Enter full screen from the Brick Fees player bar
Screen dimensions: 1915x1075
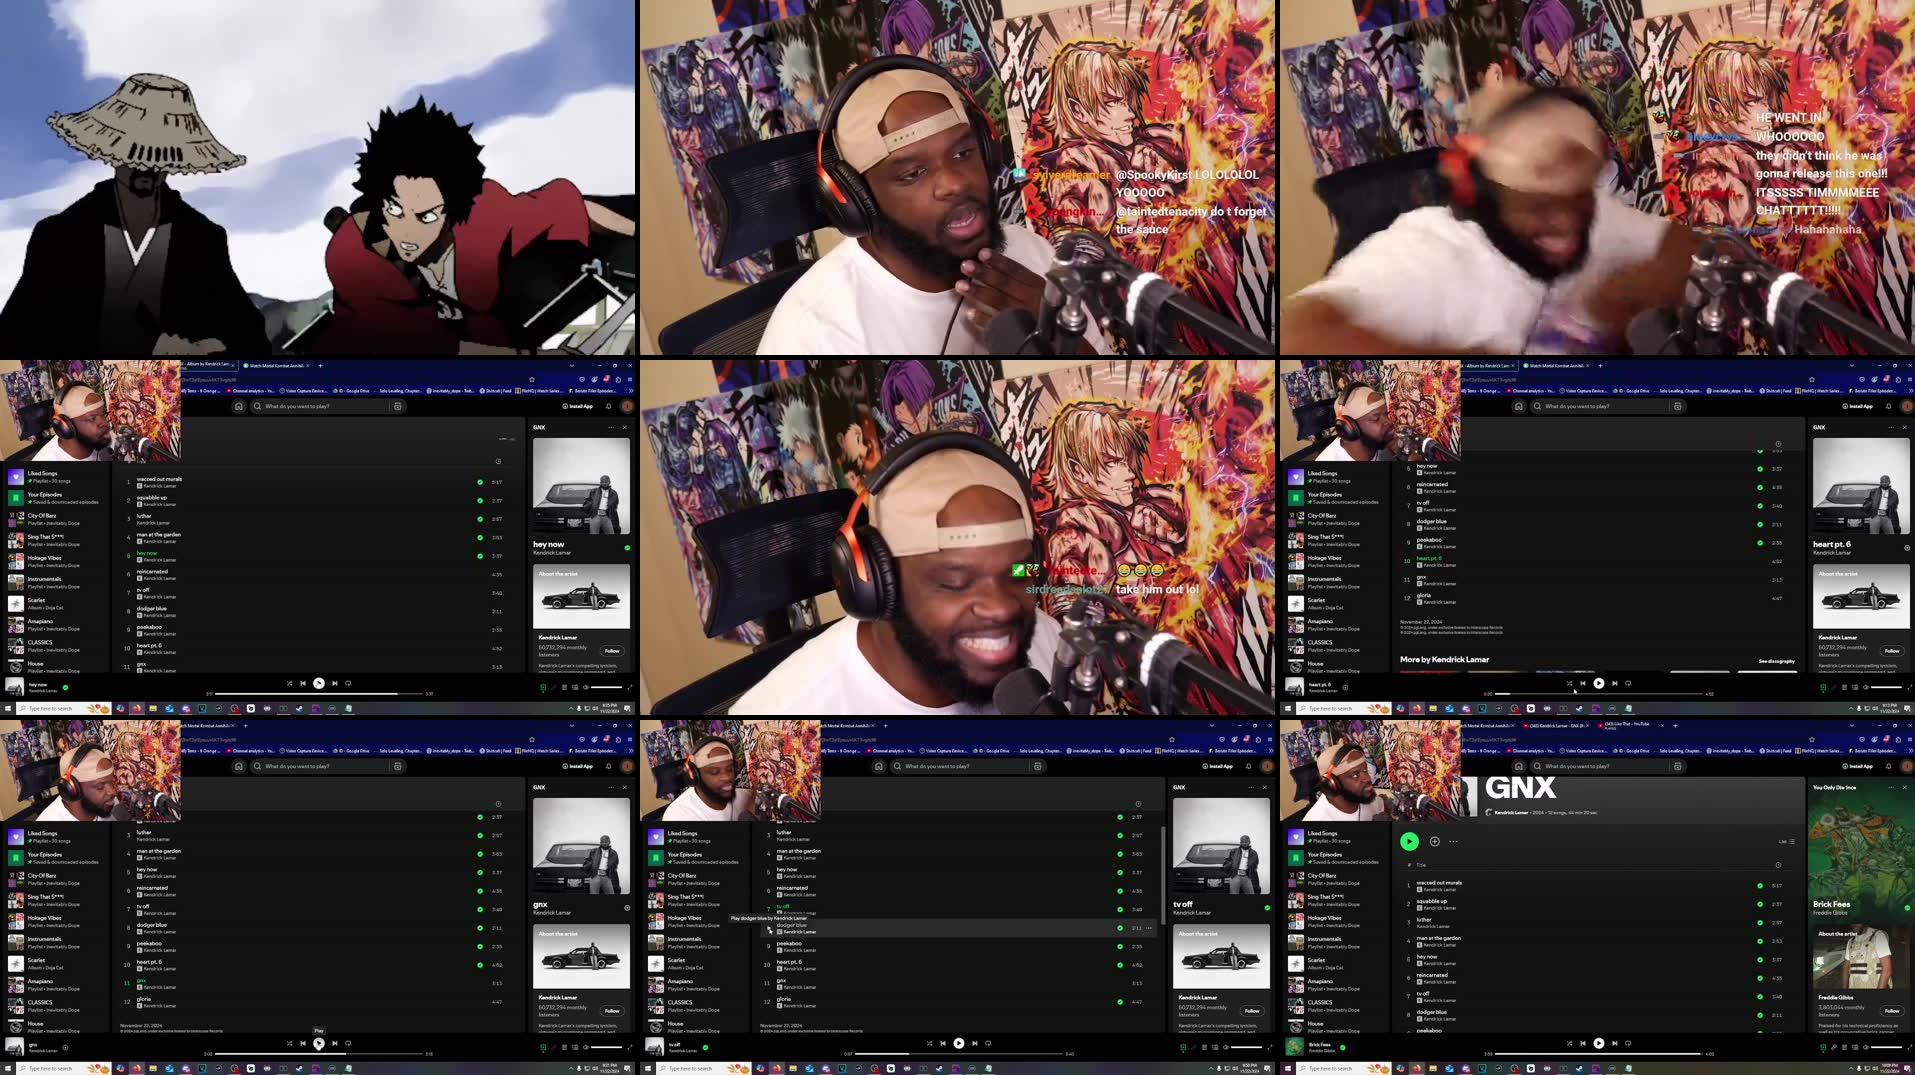[x=1909, y=1047]
